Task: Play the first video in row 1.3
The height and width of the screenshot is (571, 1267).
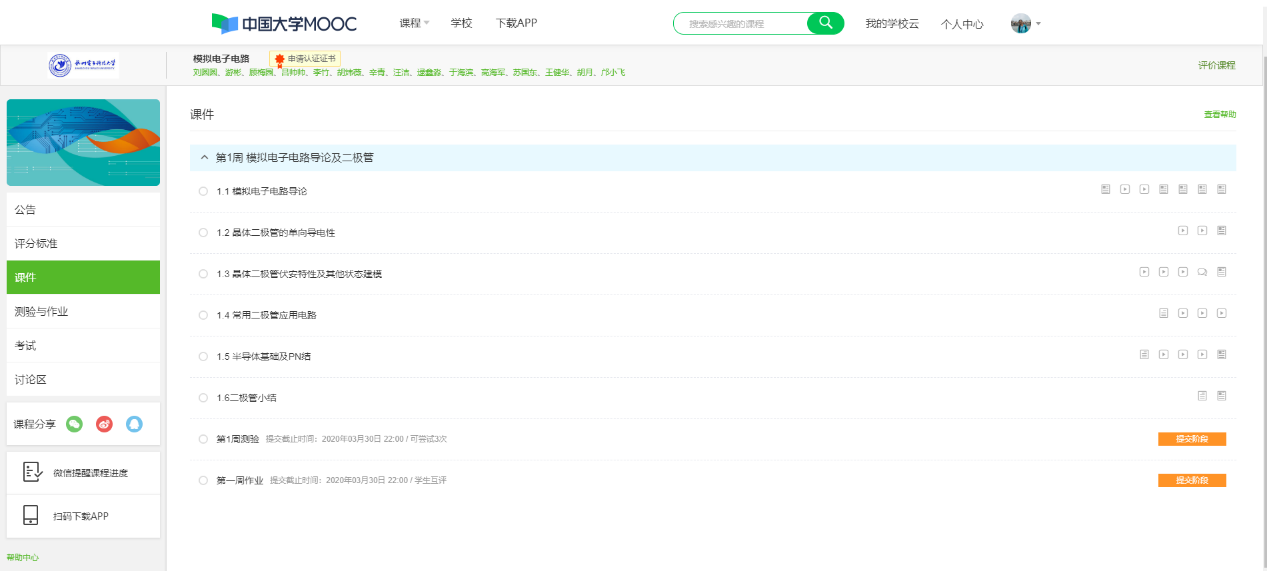Action: (x=1144, y=272)
